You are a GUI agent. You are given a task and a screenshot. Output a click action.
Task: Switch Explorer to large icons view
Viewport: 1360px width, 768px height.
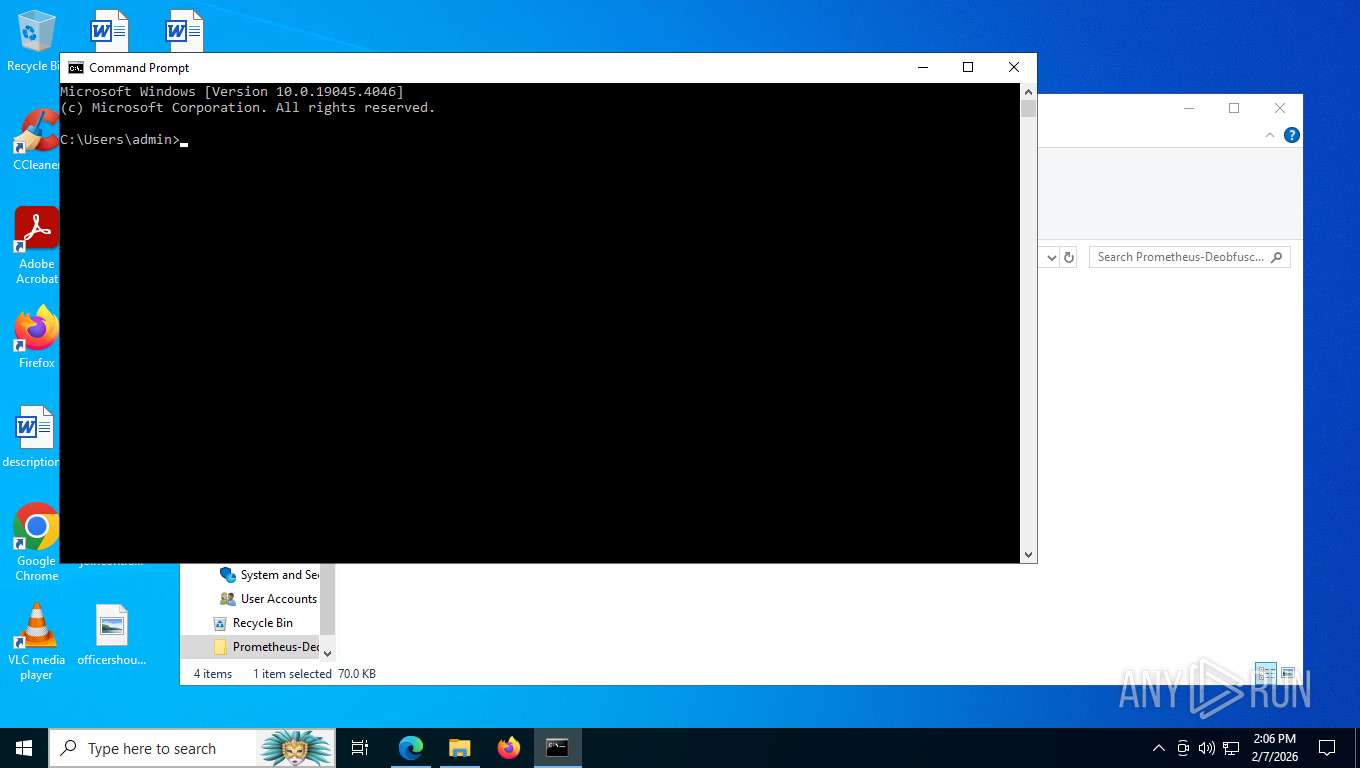point(1288,673)
